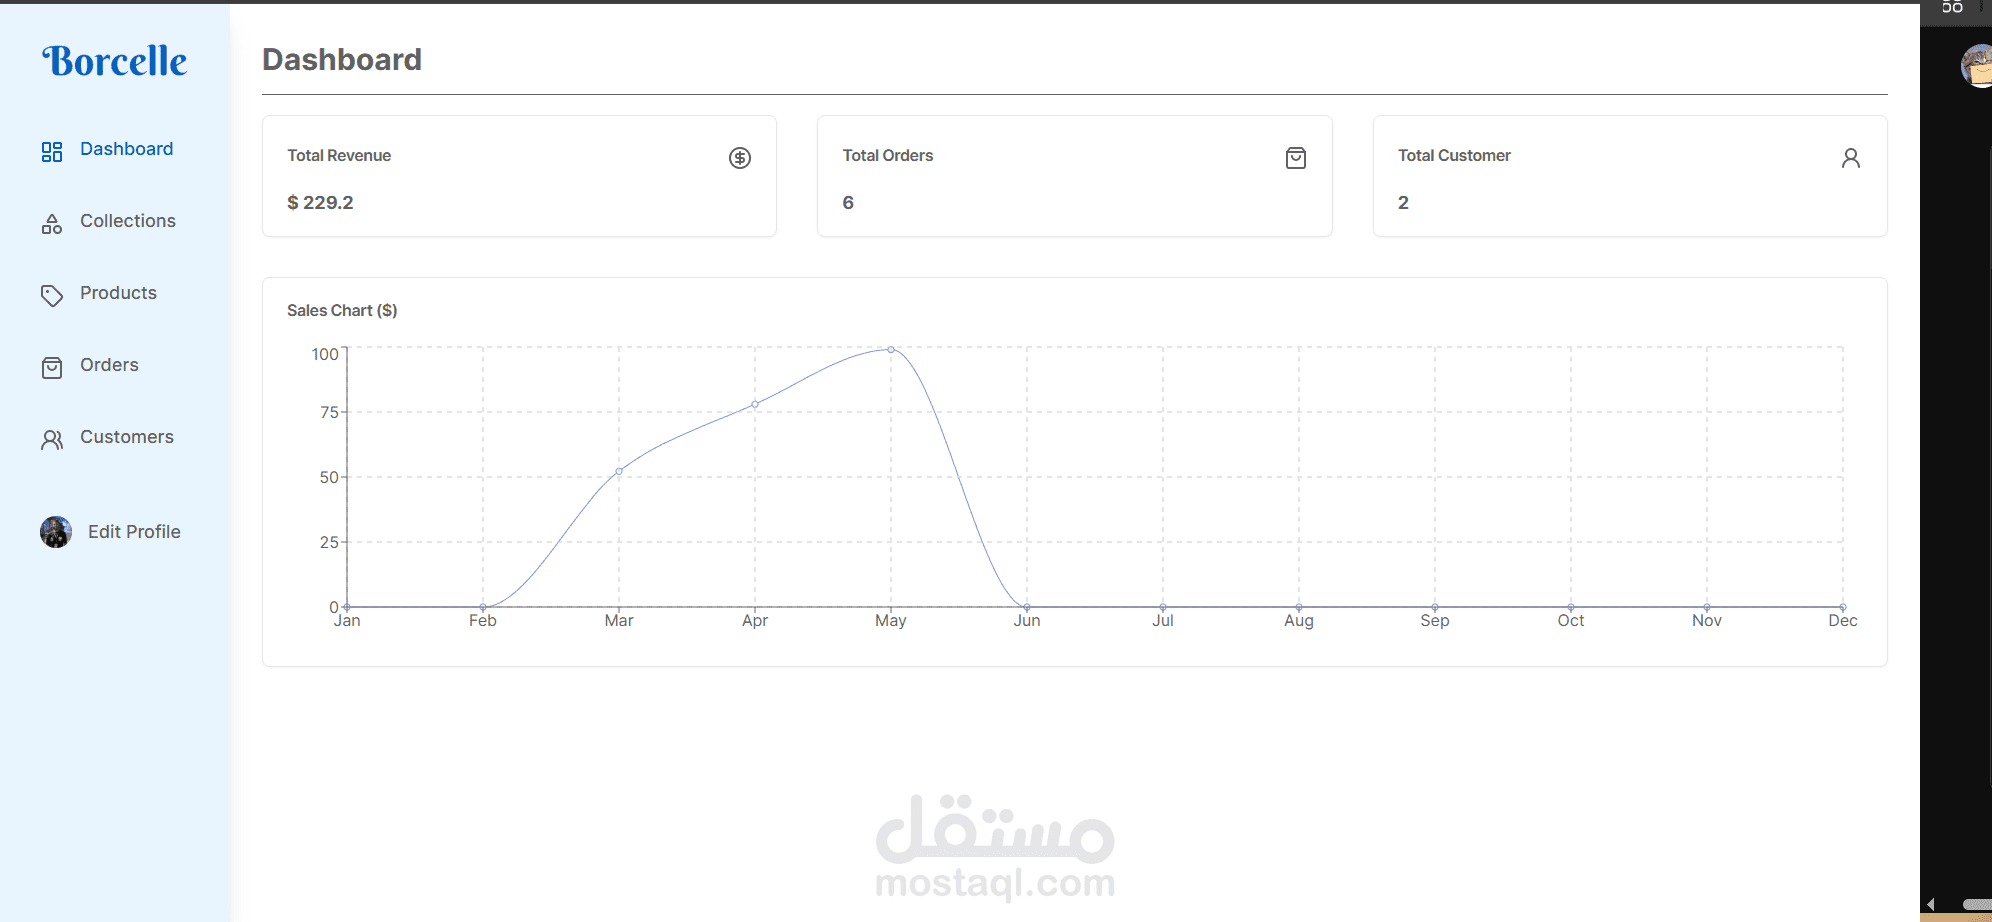1992x922 pixels.
Task: Click the avatar in the dark right panel
Action: [1978, 66]
